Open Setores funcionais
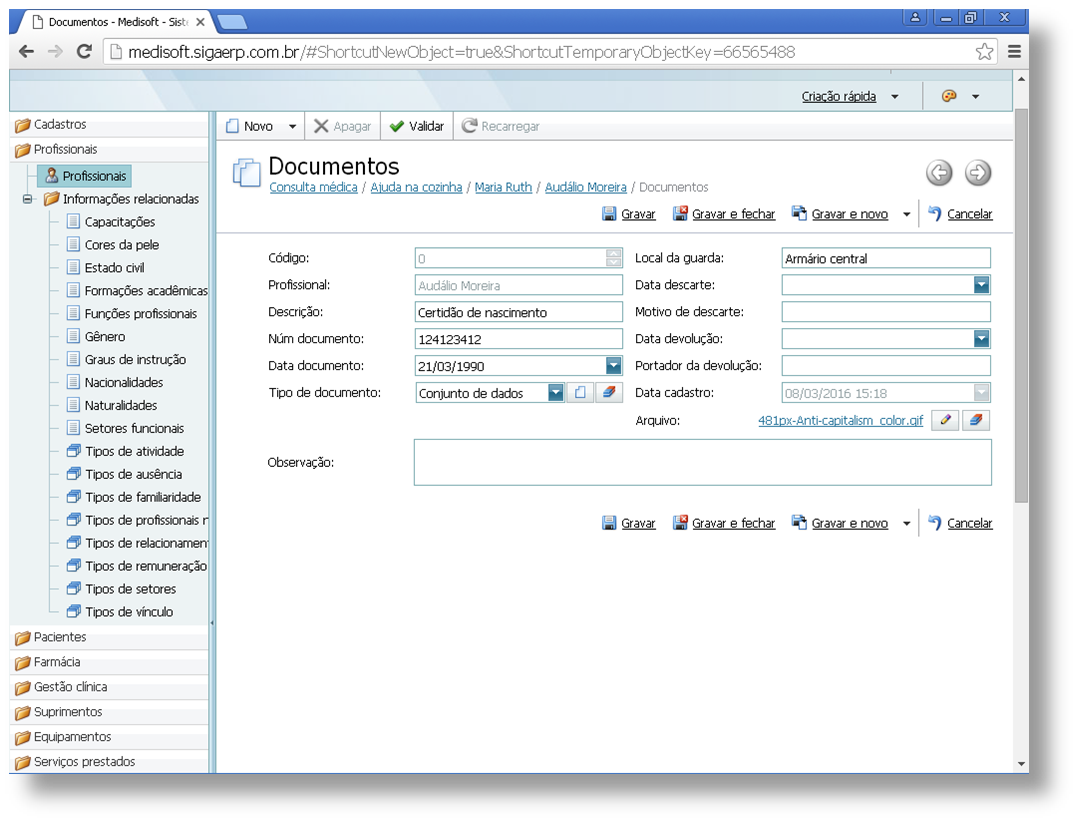 [x=134, y=428]
